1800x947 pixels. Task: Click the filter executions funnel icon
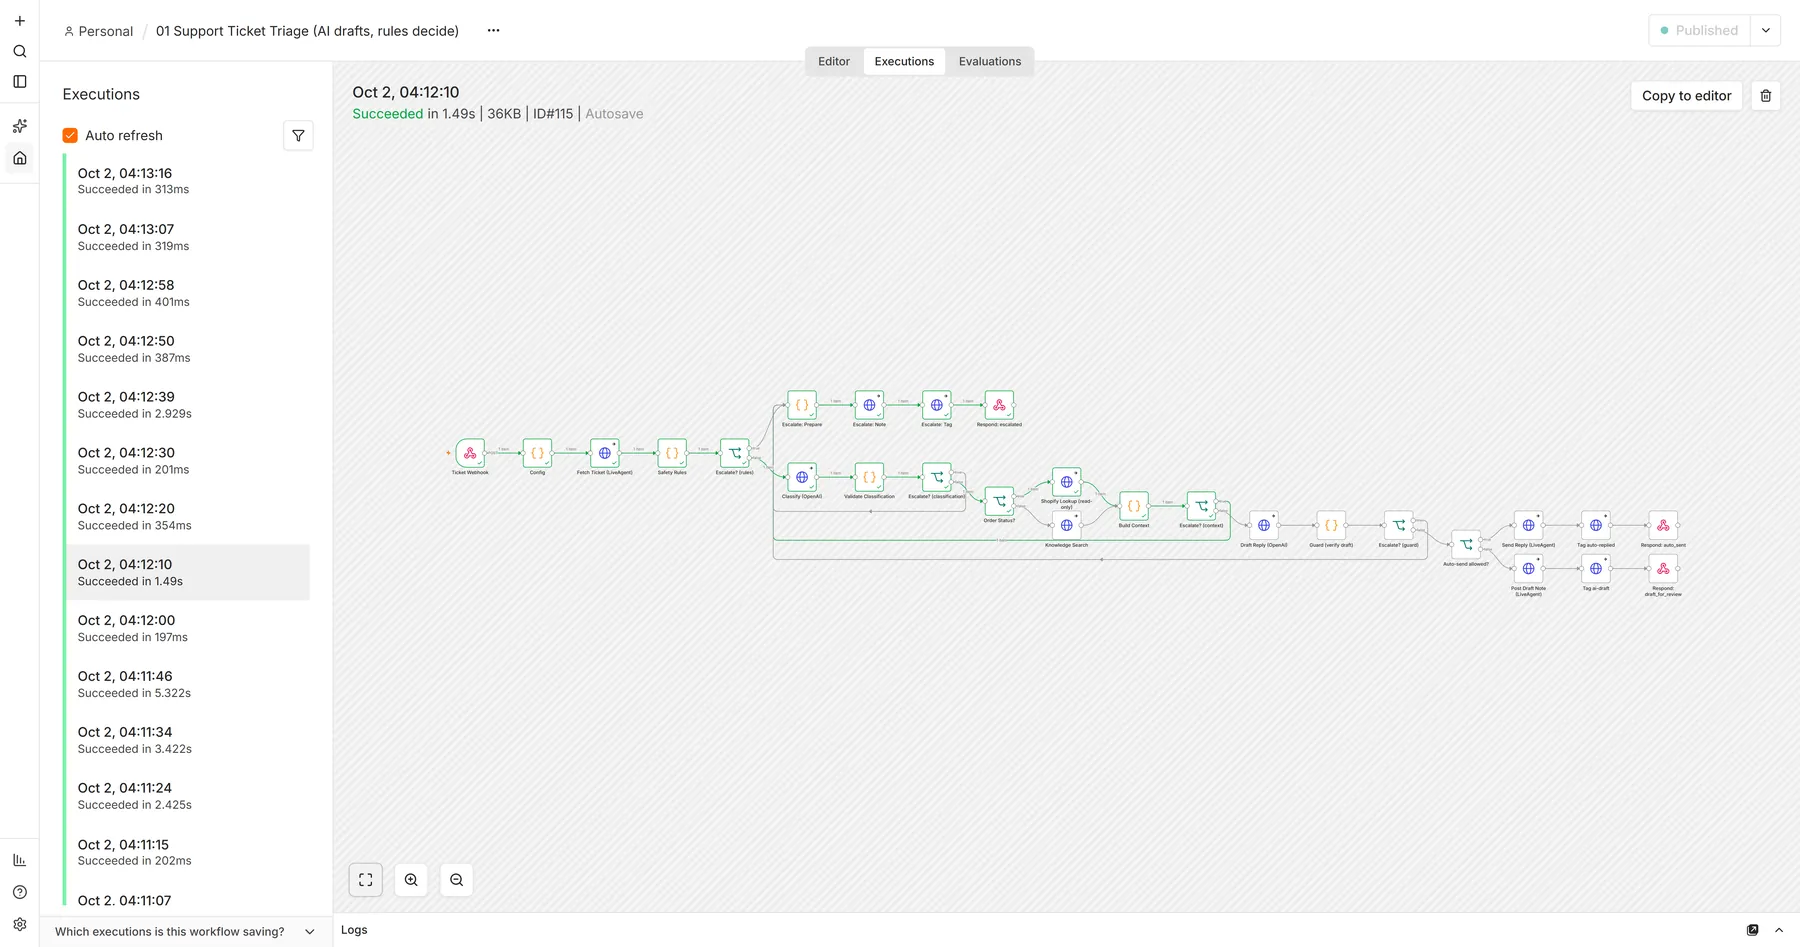tap(298, 136)
